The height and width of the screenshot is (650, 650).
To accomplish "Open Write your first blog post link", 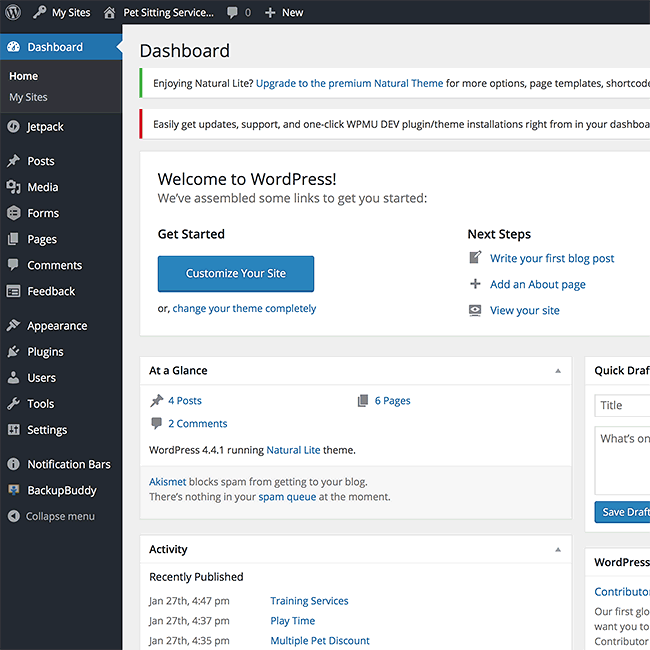I will tap(552, 258).
